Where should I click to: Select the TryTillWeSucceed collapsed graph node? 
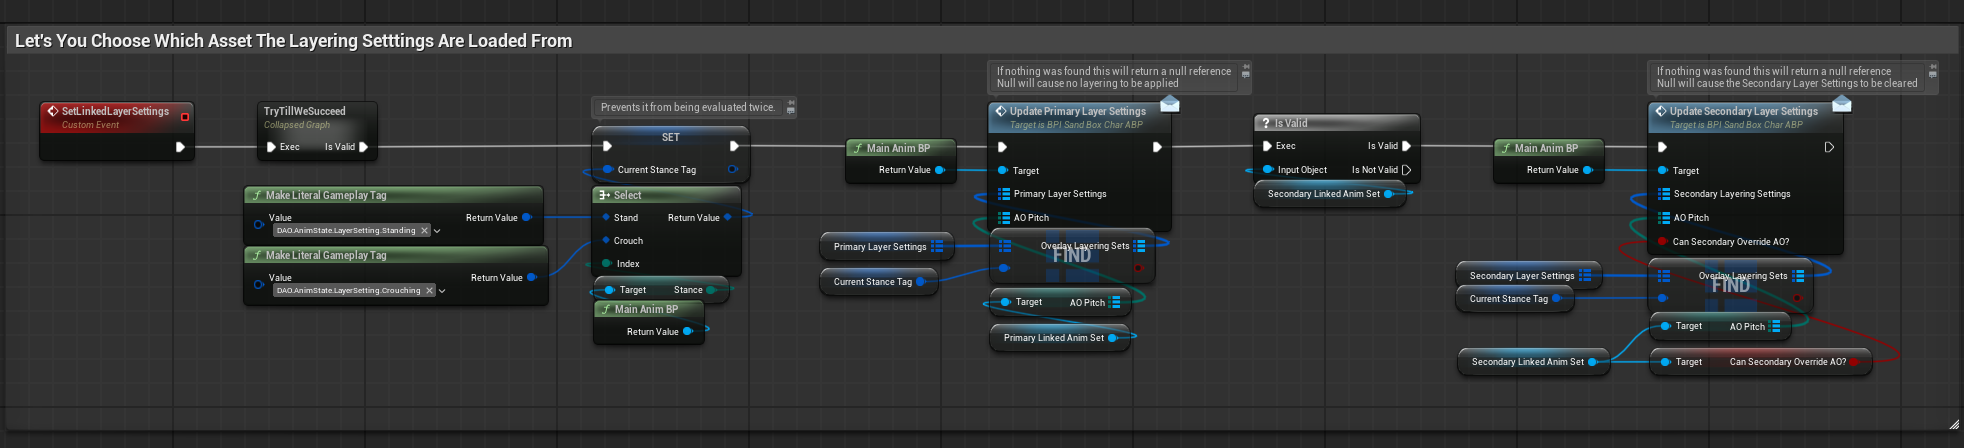pyautogui.click(x=304, y=112)
